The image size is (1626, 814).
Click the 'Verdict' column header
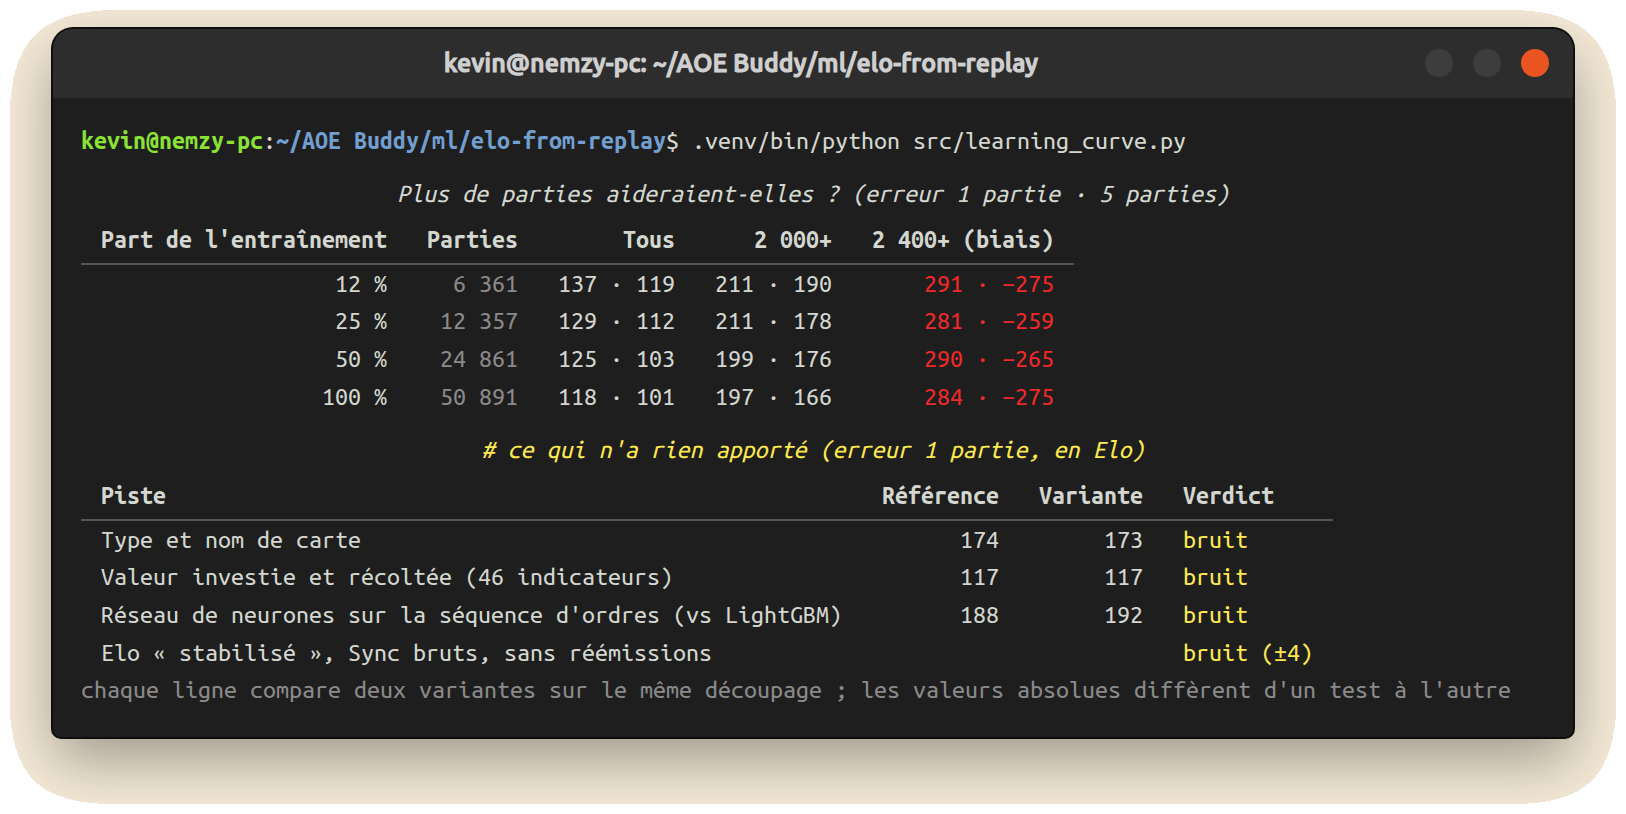(x=1228, y=496)
